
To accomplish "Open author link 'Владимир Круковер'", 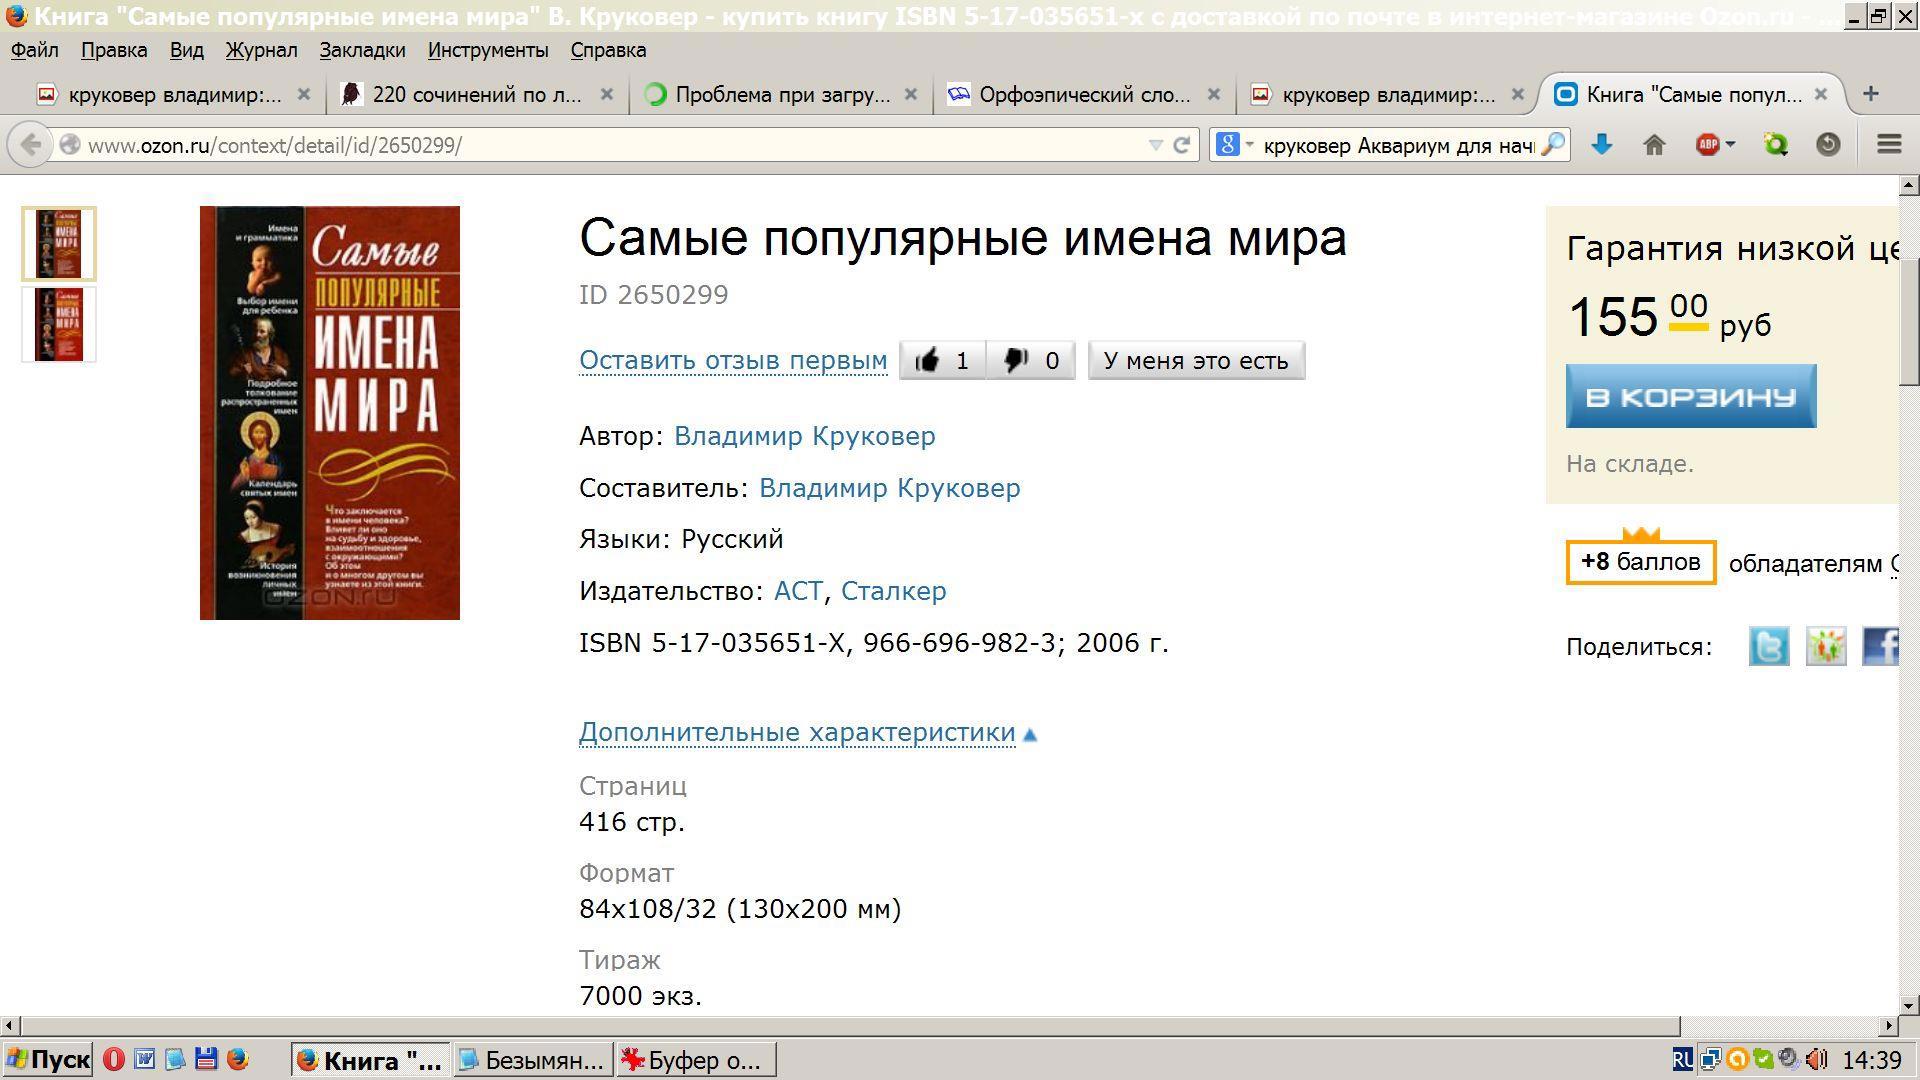I will click(804, 436).
